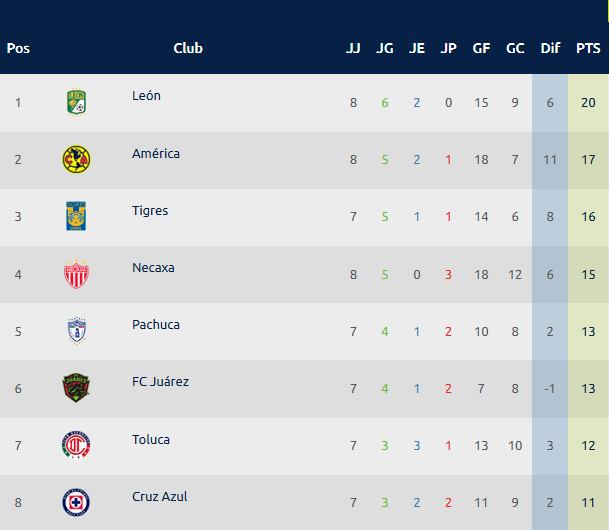609x530 pixels.
Task: Select León's 20 points cell
Action: [588, 102]
